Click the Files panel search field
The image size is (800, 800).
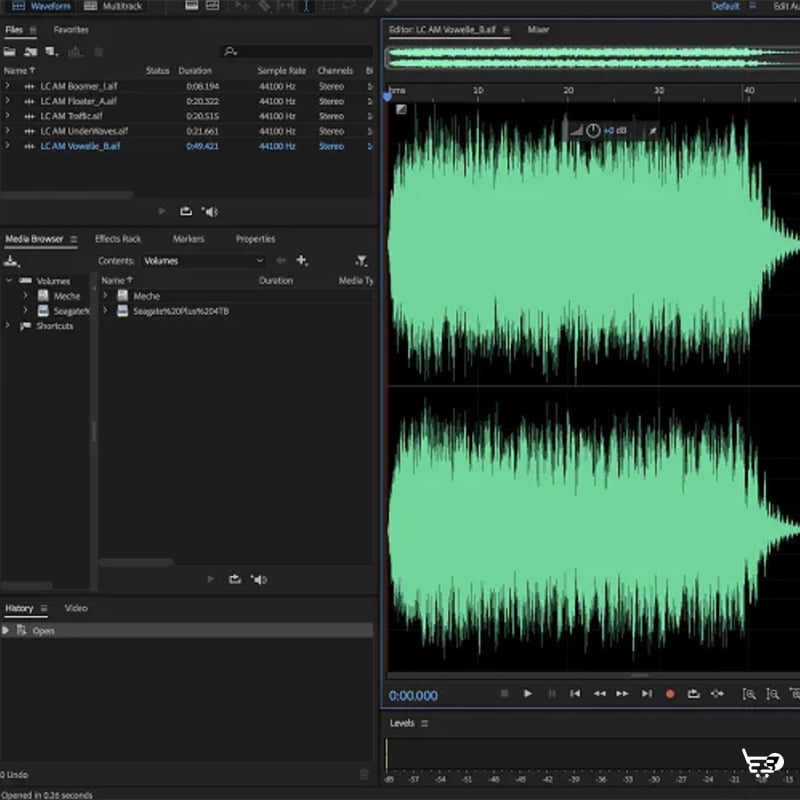coord(298,52)
